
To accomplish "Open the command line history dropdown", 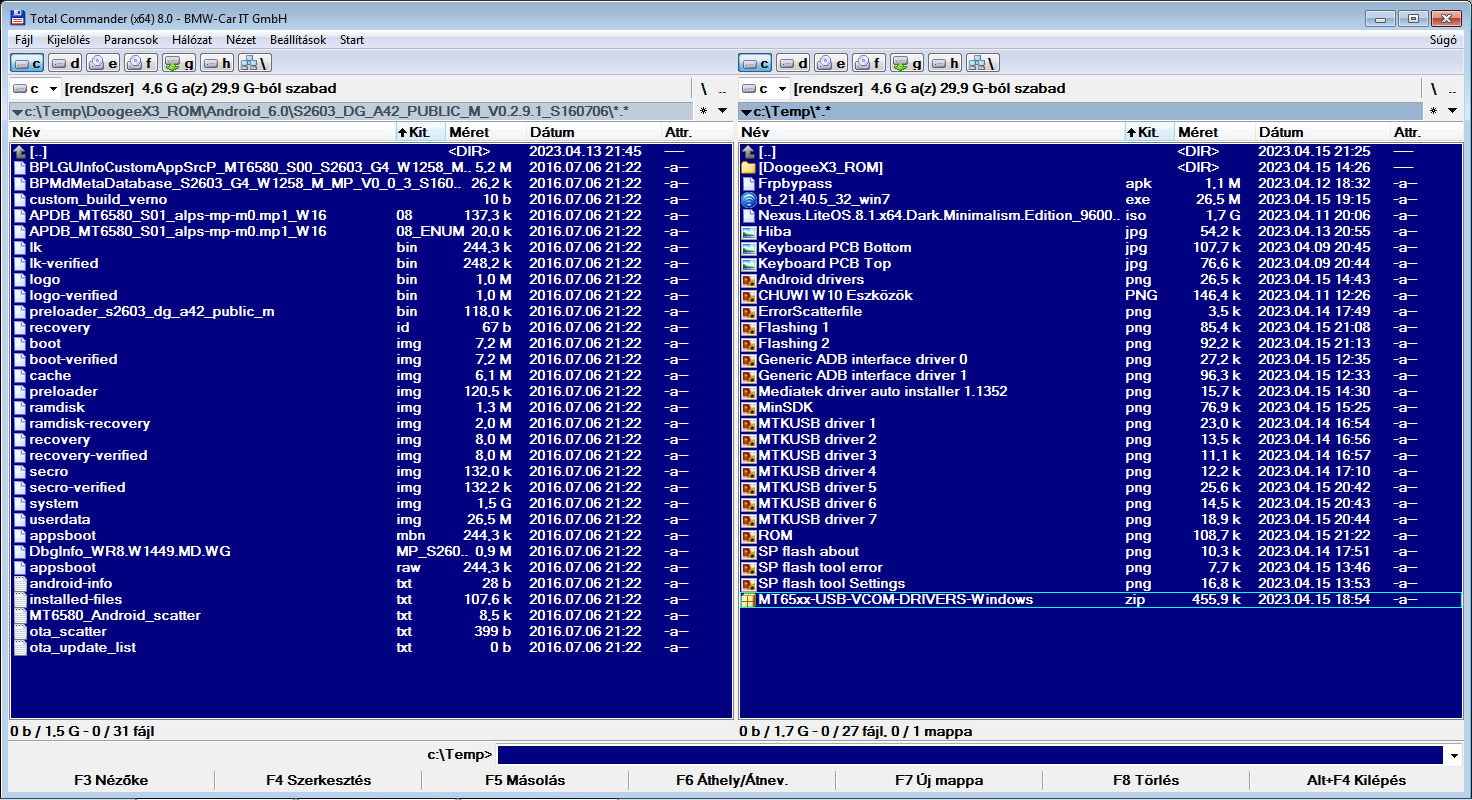I will (1454, 755).
